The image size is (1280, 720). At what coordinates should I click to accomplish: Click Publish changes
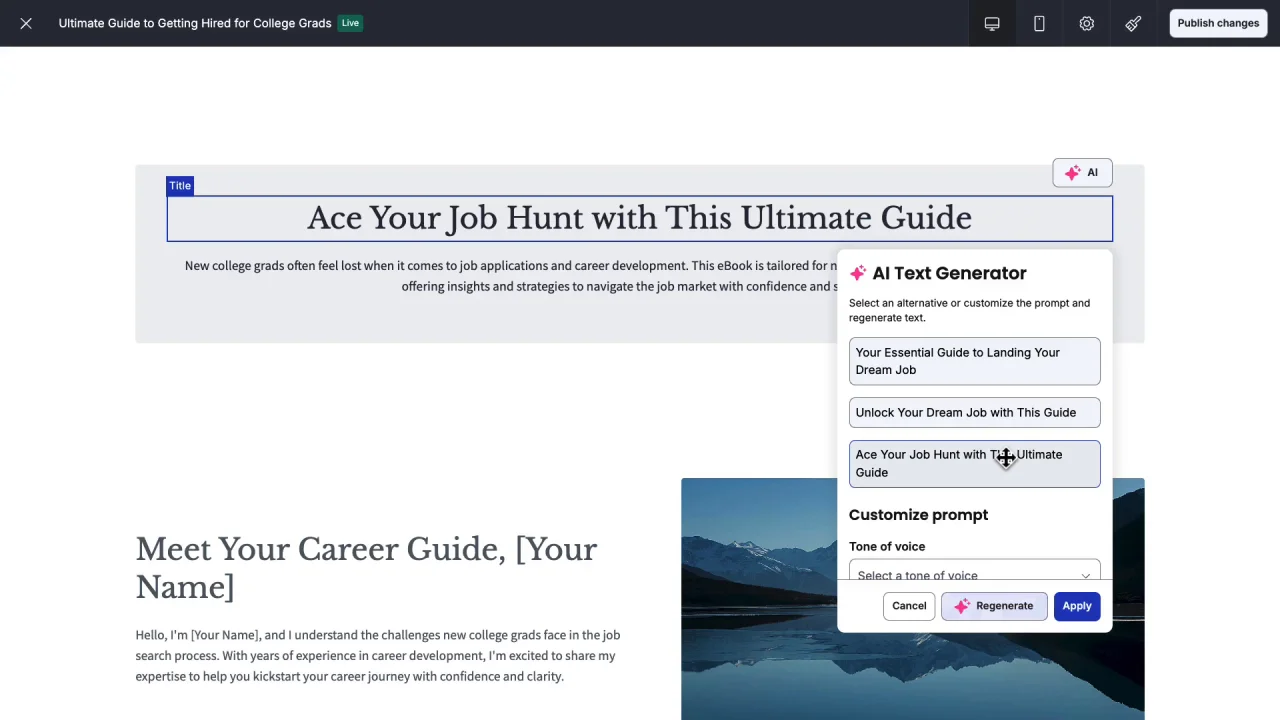(x=1218, y=23)
